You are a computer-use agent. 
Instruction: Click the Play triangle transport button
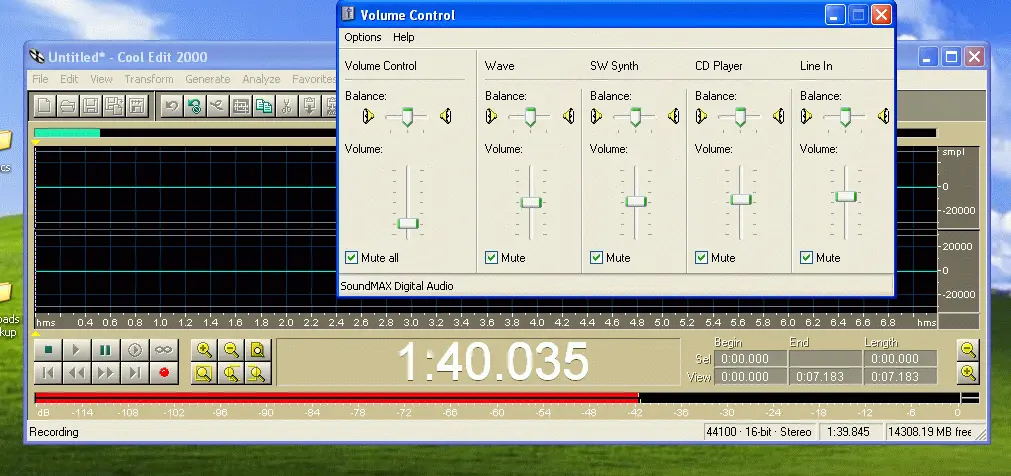[76, 350]
